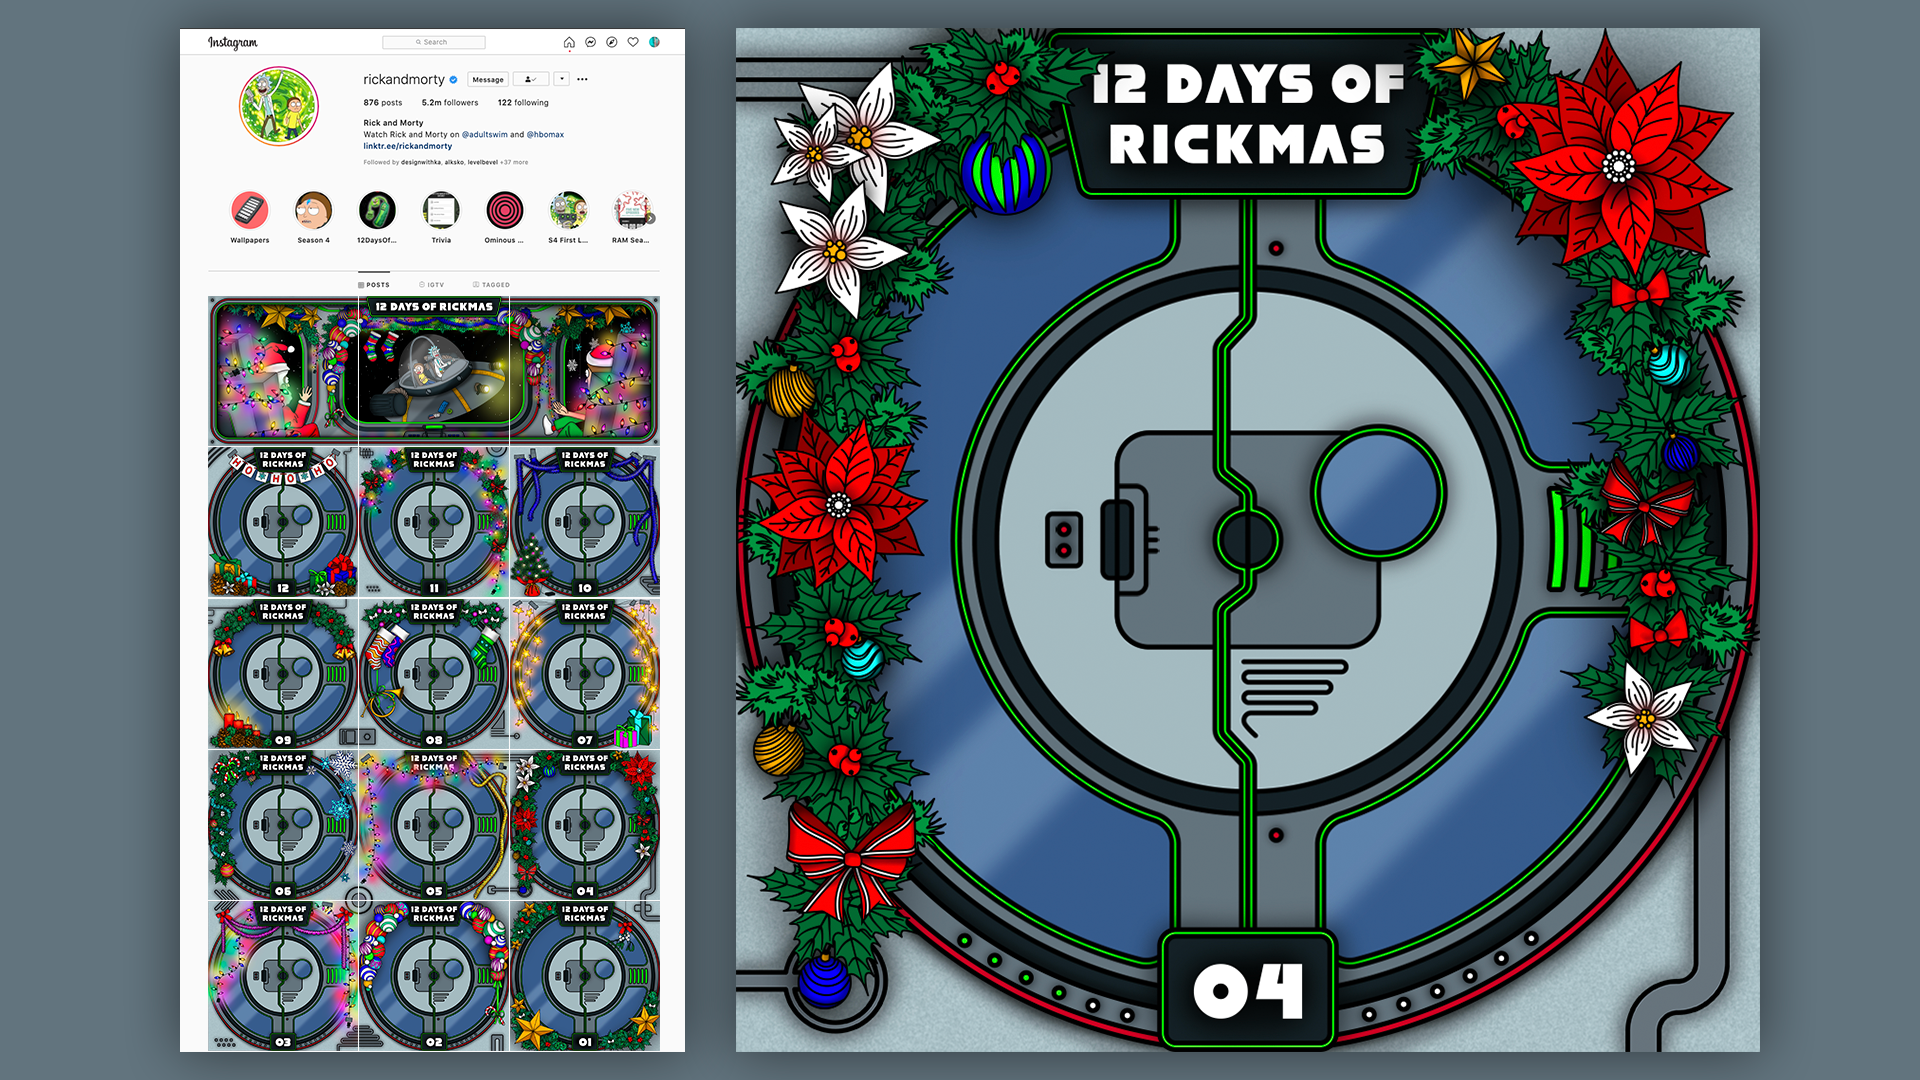Click the rickandmorty profile picture
Viewport: 1920px width, 1080px height.
[x=279, y=106]
